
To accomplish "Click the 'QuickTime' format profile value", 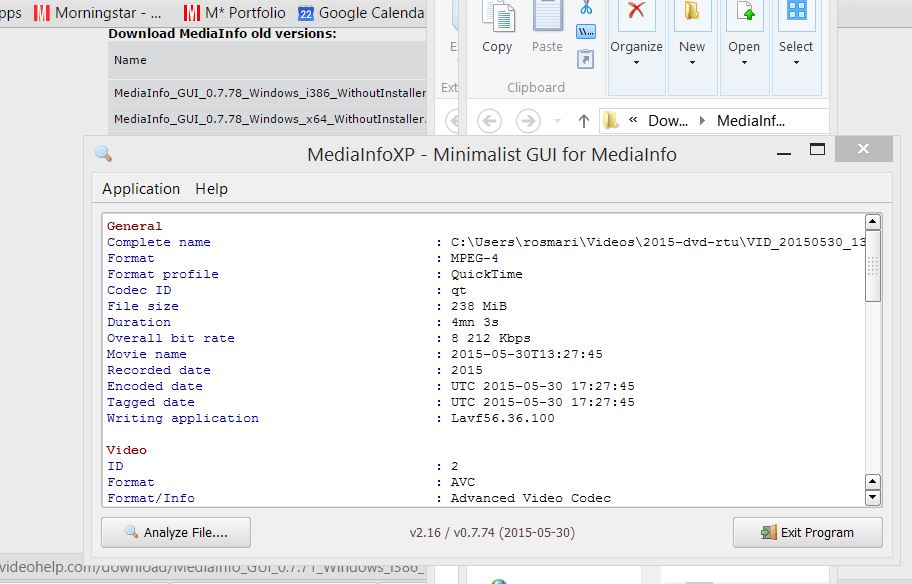I will click(487, 274).
